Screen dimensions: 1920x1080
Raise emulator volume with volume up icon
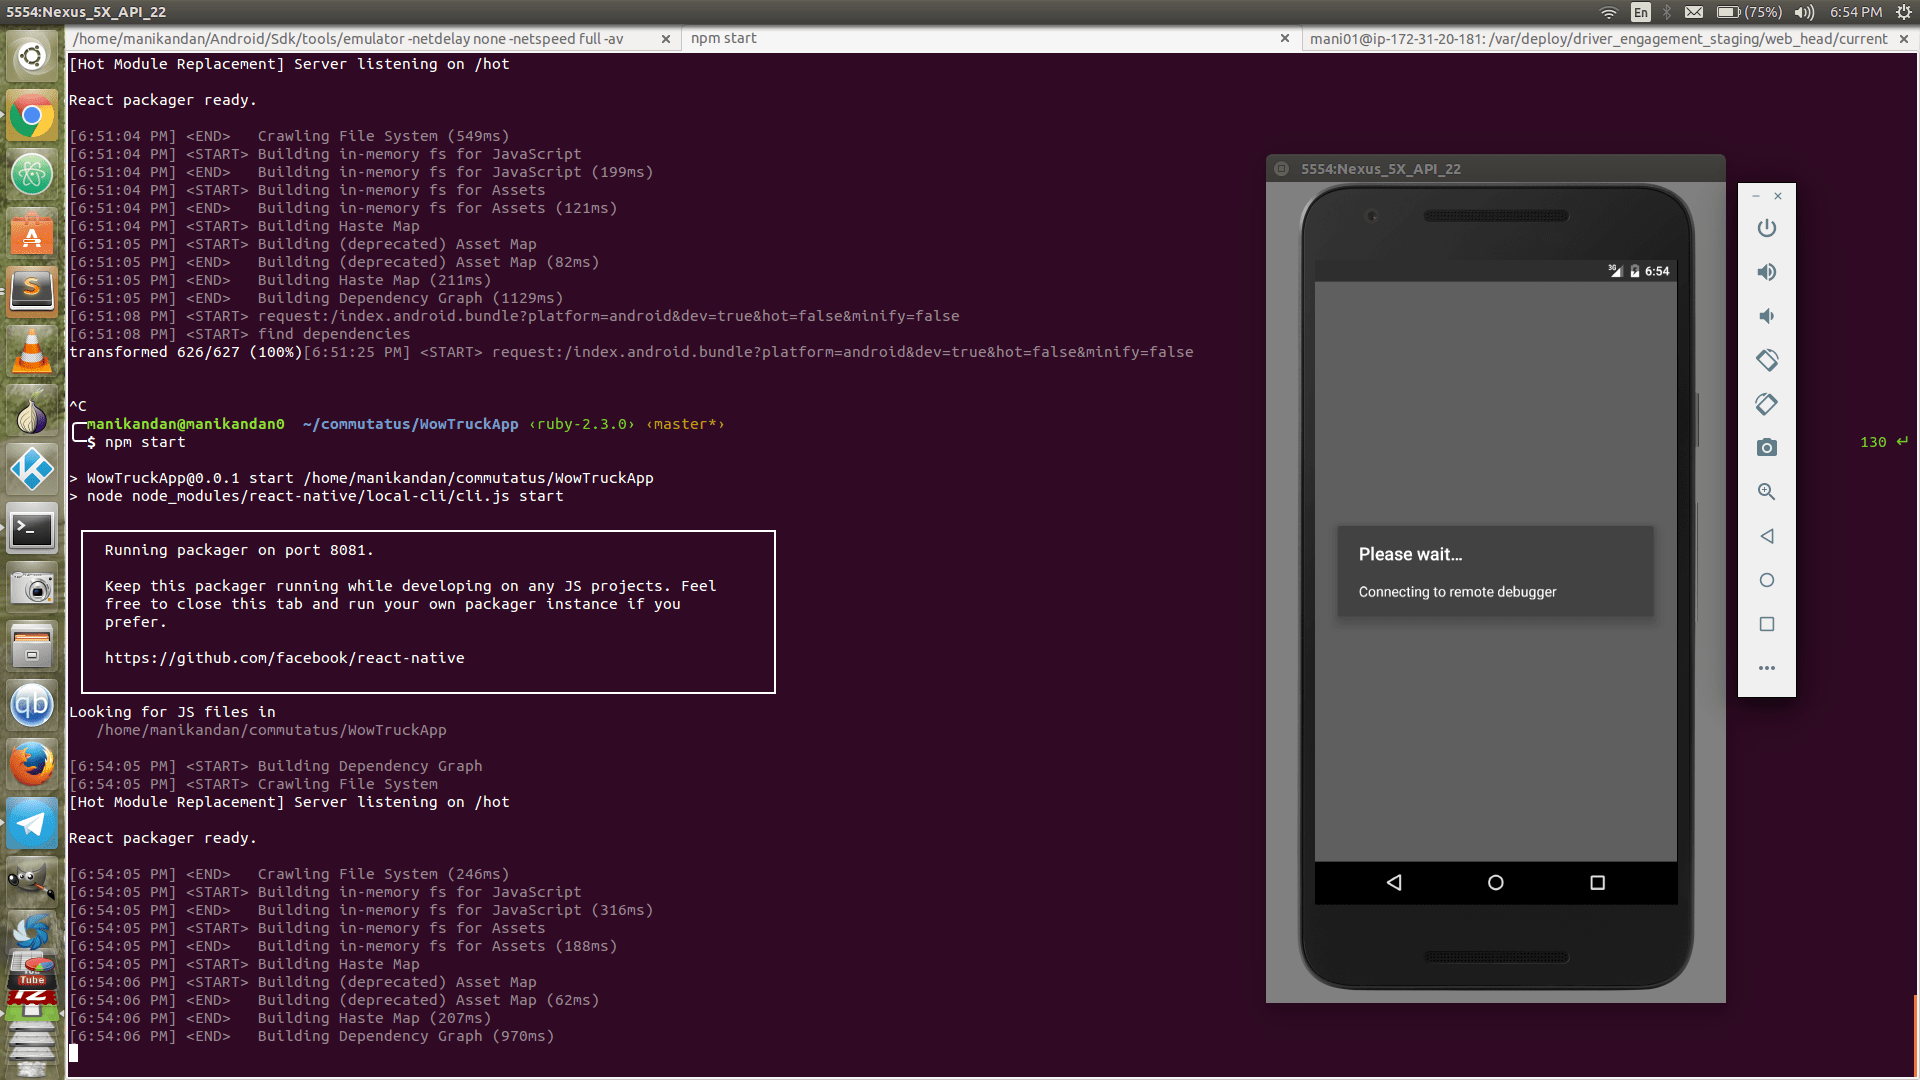coord(1767,272)
